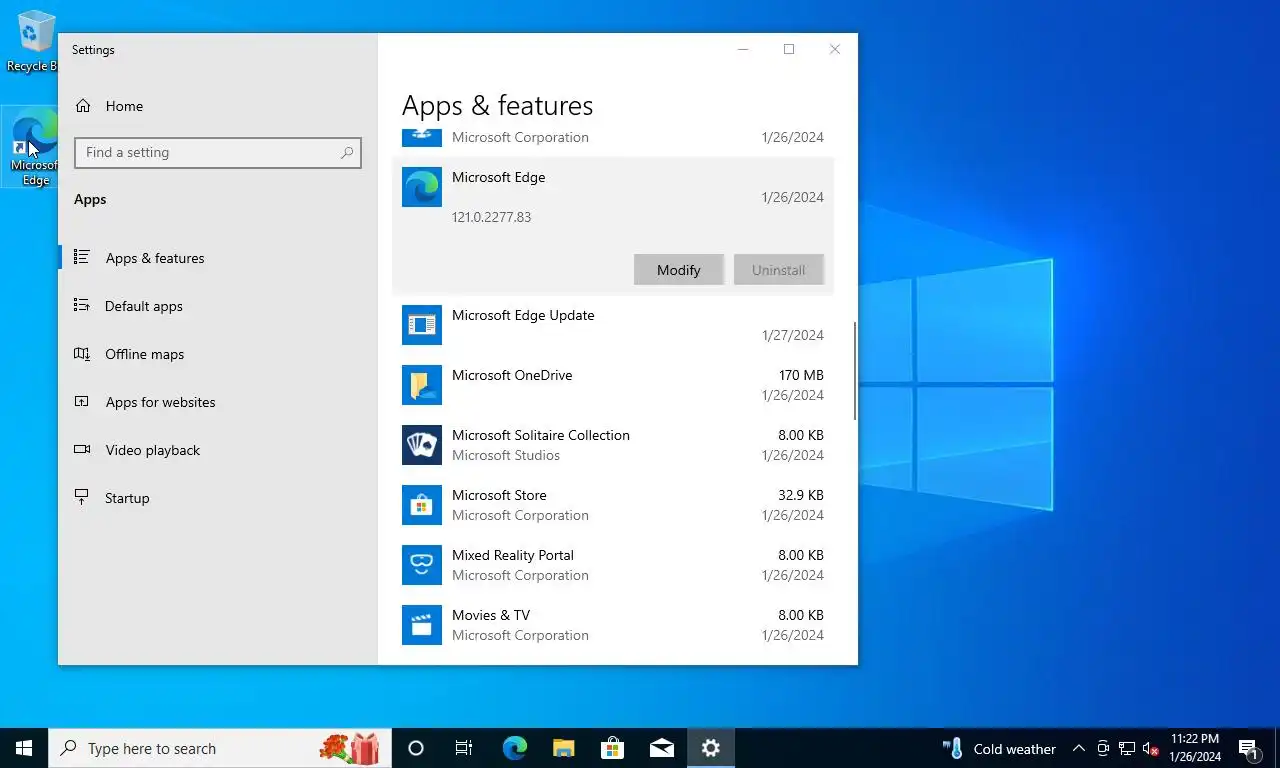
Task: Select the Mixed Reality Portal entry name
Action: 513,555
